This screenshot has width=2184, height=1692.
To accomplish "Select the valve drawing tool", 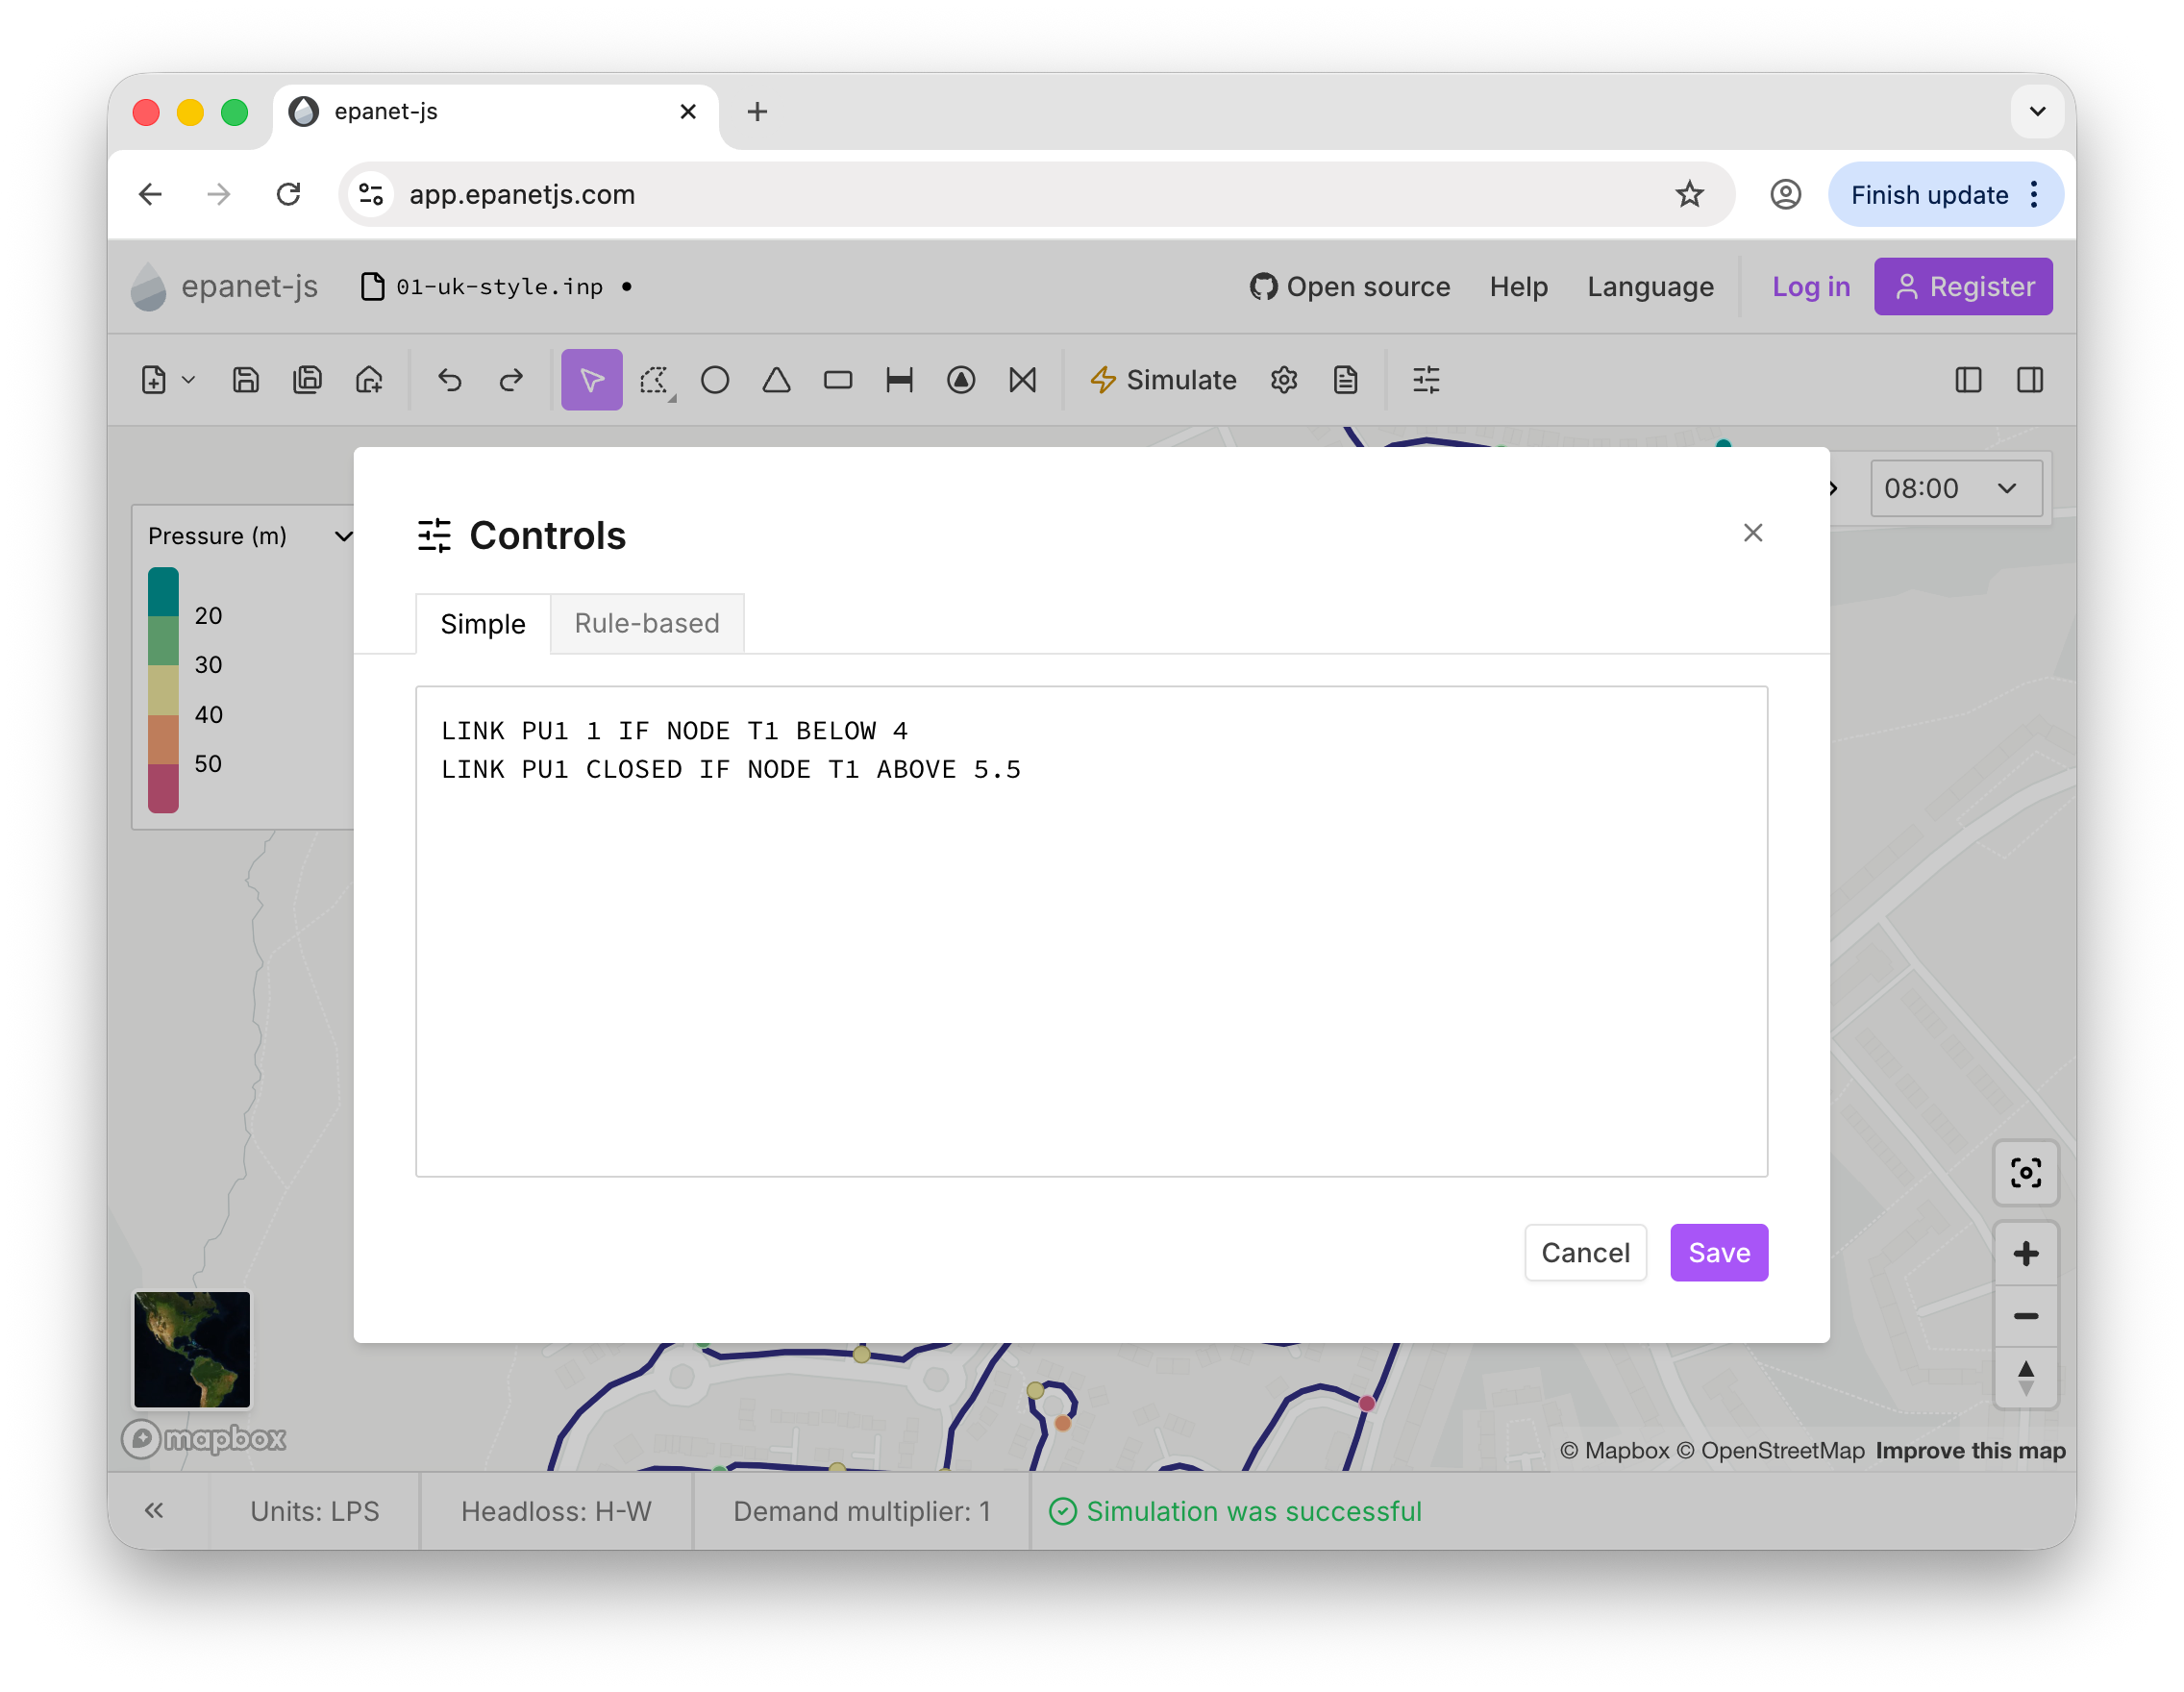I will click(x=1022, y=380).
